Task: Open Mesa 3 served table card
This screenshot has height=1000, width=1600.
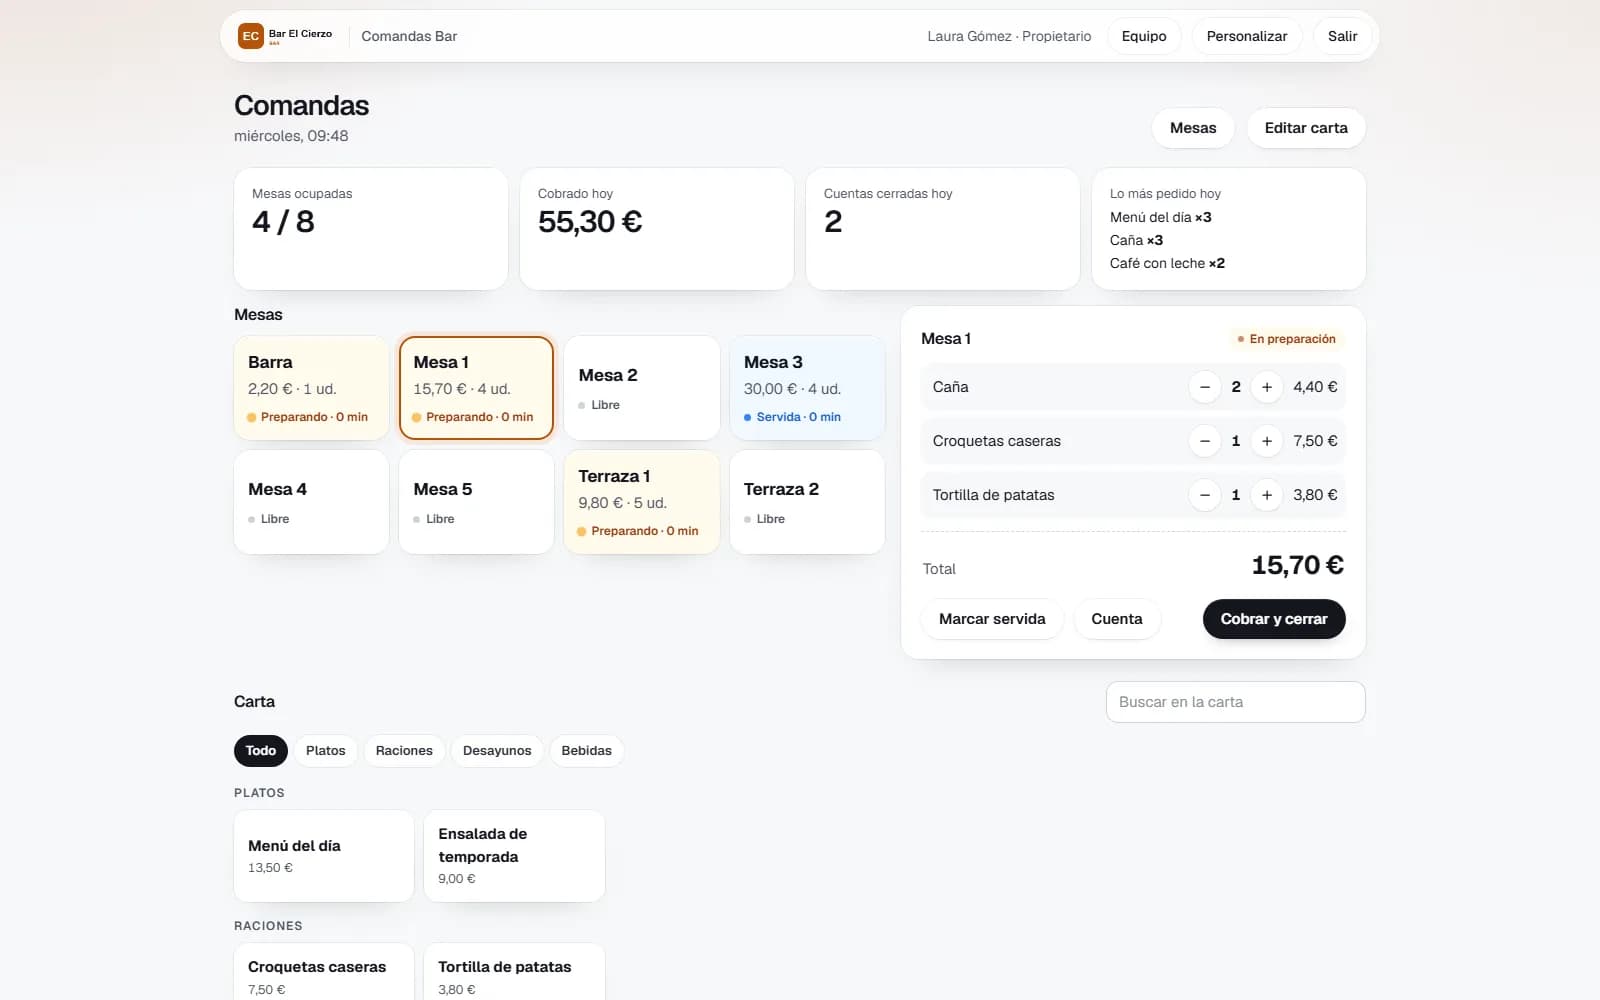Action: (x=807, y=388)
